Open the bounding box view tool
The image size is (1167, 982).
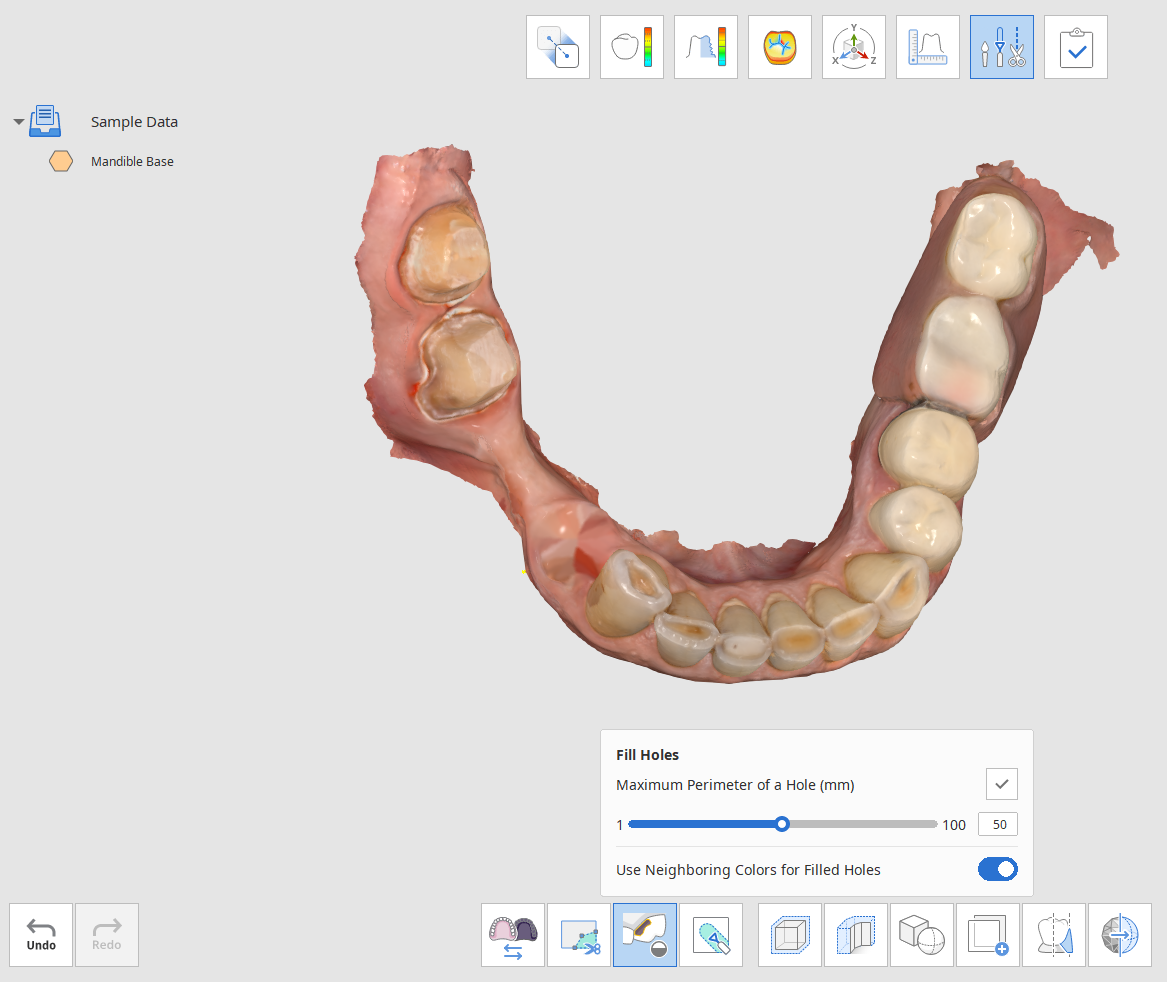[x=790, y=935]
